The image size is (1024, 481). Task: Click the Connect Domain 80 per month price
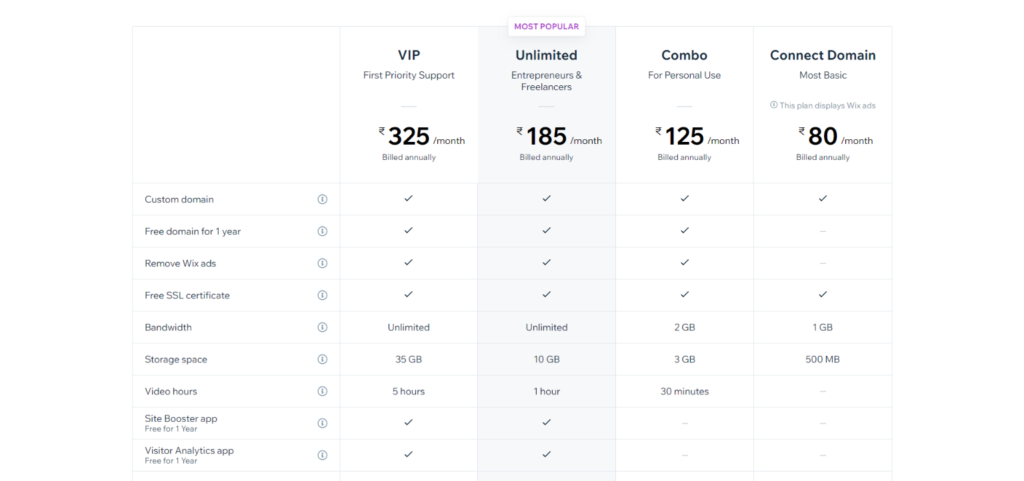pyautogui.click(x=835, y=136)
